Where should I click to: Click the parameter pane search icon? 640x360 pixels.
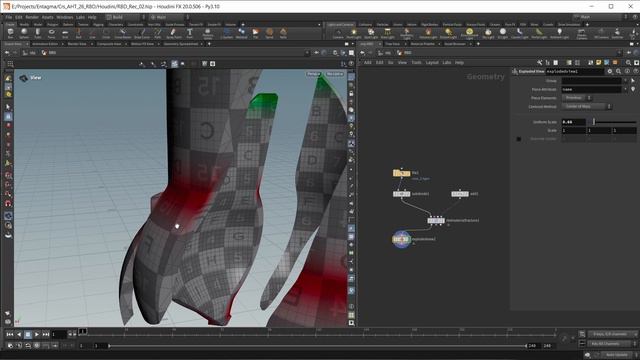[x=618, y=71]
